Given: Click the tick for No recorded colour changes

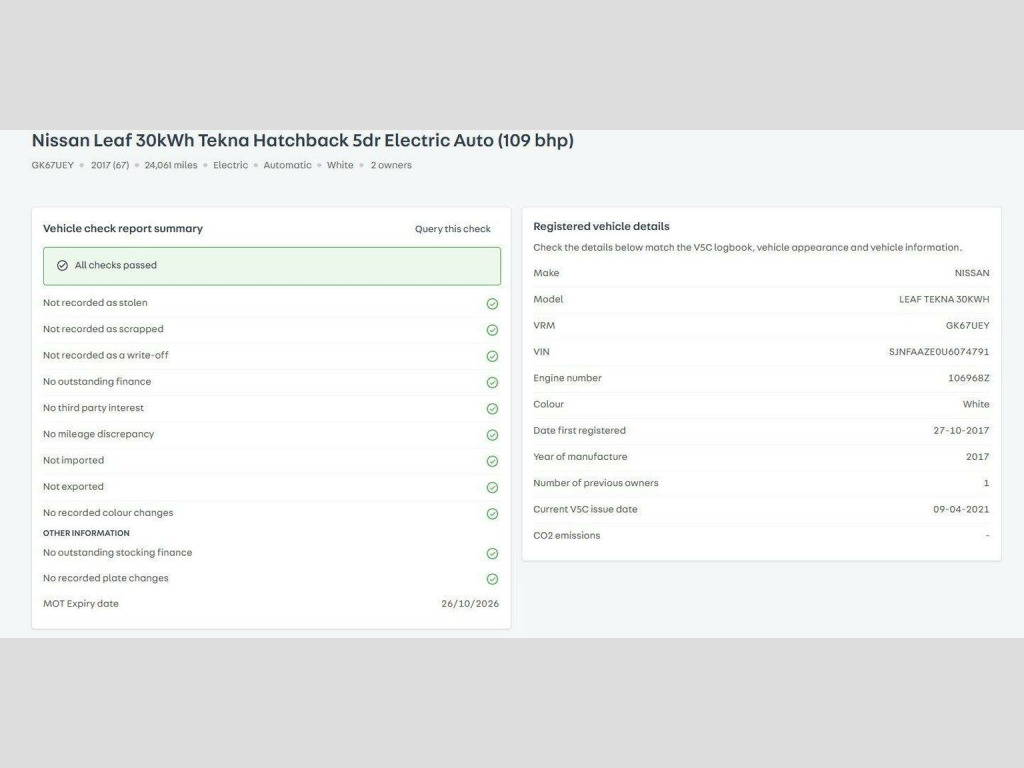Looking at the screenshot, I should 492,514.
